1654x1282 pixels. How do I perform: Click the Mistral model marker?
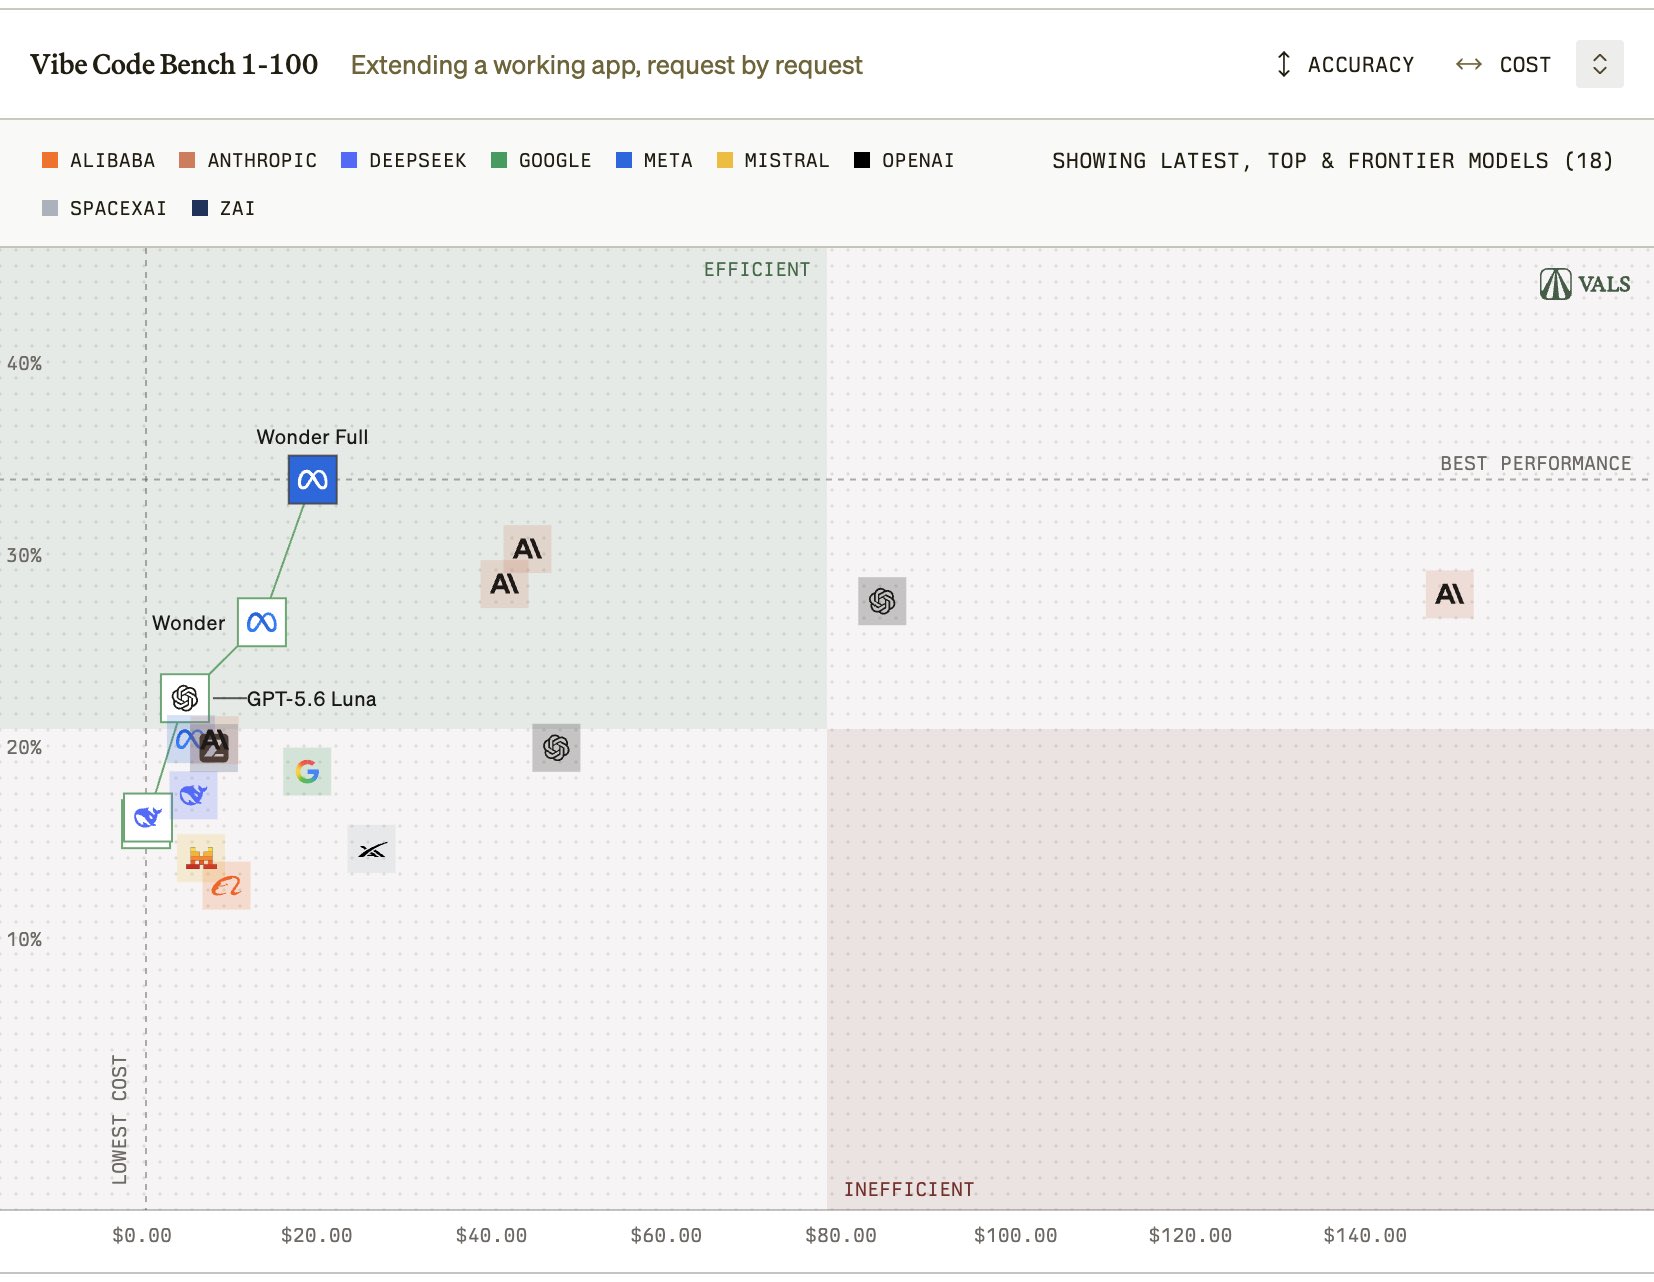(201, 857)
